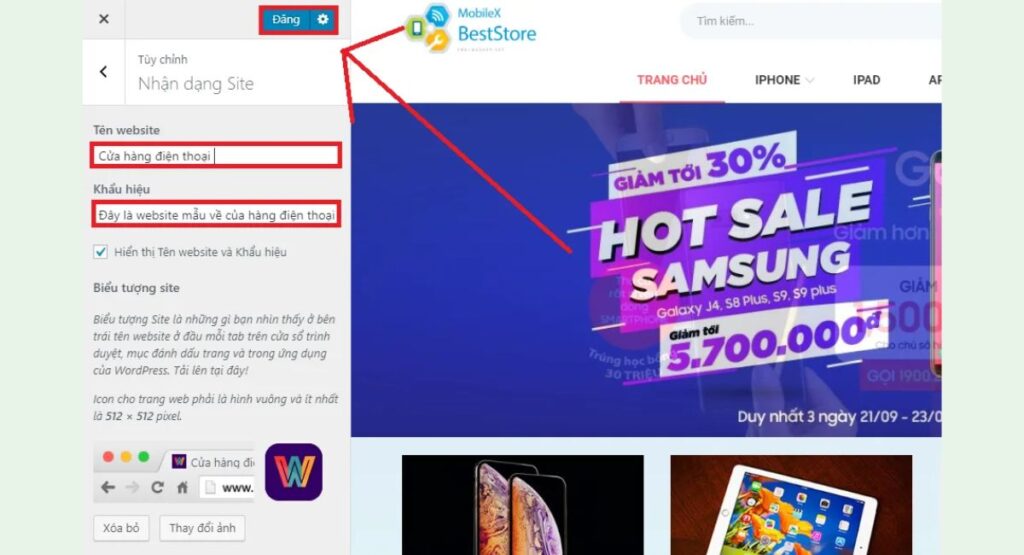Toggle Hiển thị Tên website và Khẩu hiệu checkbox
The width and height of the screenshot is (1024, 555).
click(x=101, y=252)
